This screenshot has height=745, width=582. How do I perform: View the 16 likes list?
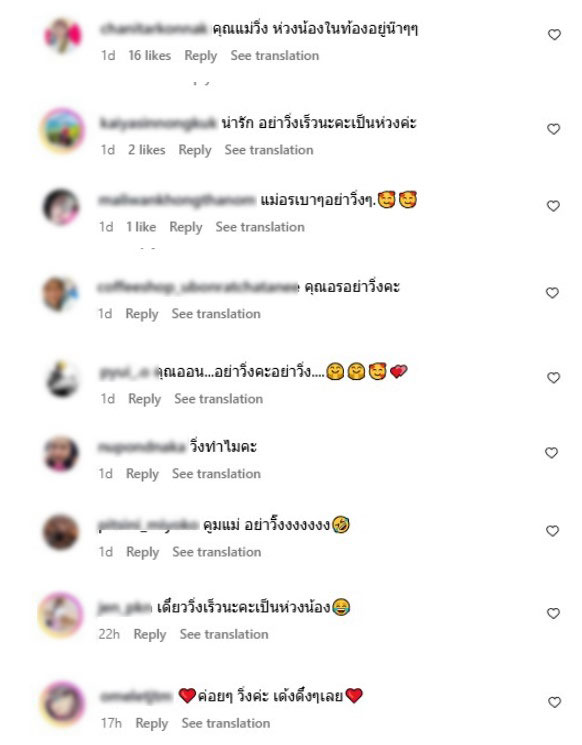click(x=149, y=56)
